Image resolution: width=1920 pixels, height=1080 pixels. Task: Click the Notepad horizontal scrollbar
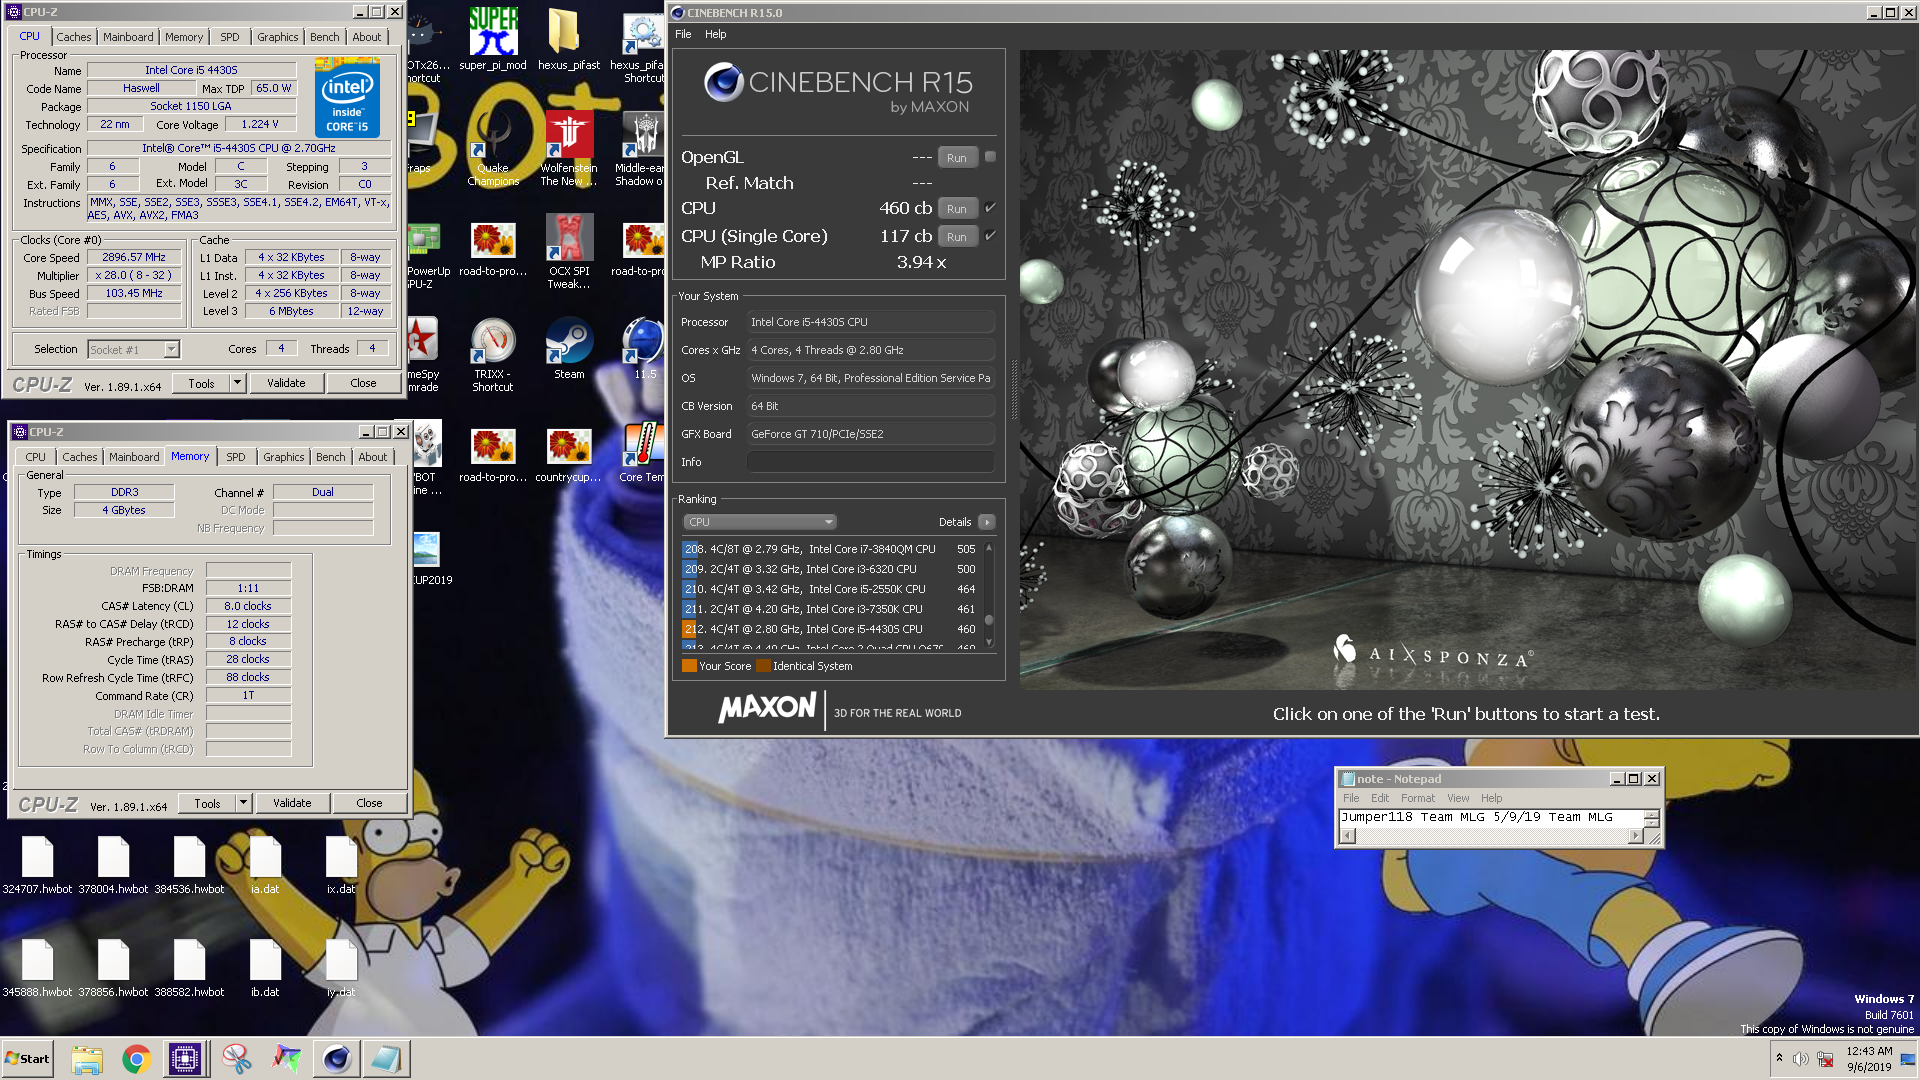(x=1491, y=836)
